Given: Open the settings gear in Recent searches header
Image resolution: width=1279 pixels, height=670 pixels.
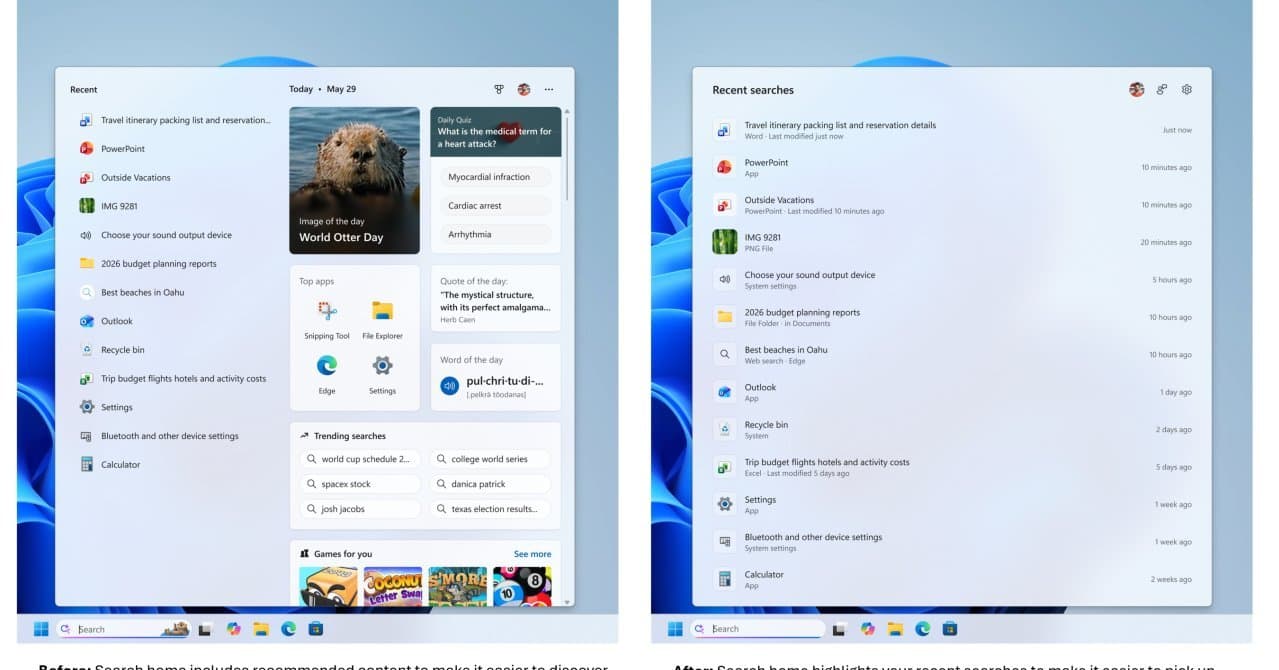Looking at the screenshot, I should (x=1187, y=89).
